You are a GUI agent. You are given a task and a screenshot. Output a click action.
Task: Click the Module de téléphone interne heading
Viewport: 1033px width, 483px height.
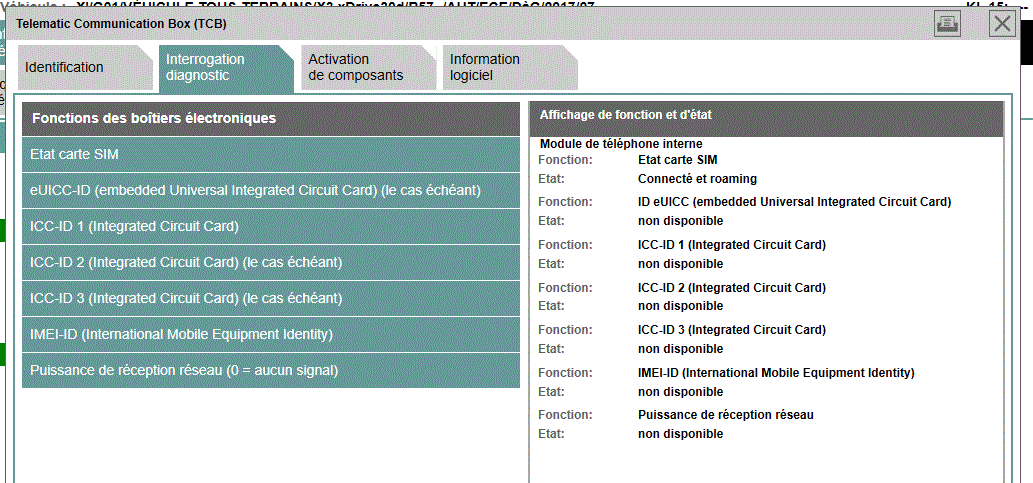tap(621, 144)
